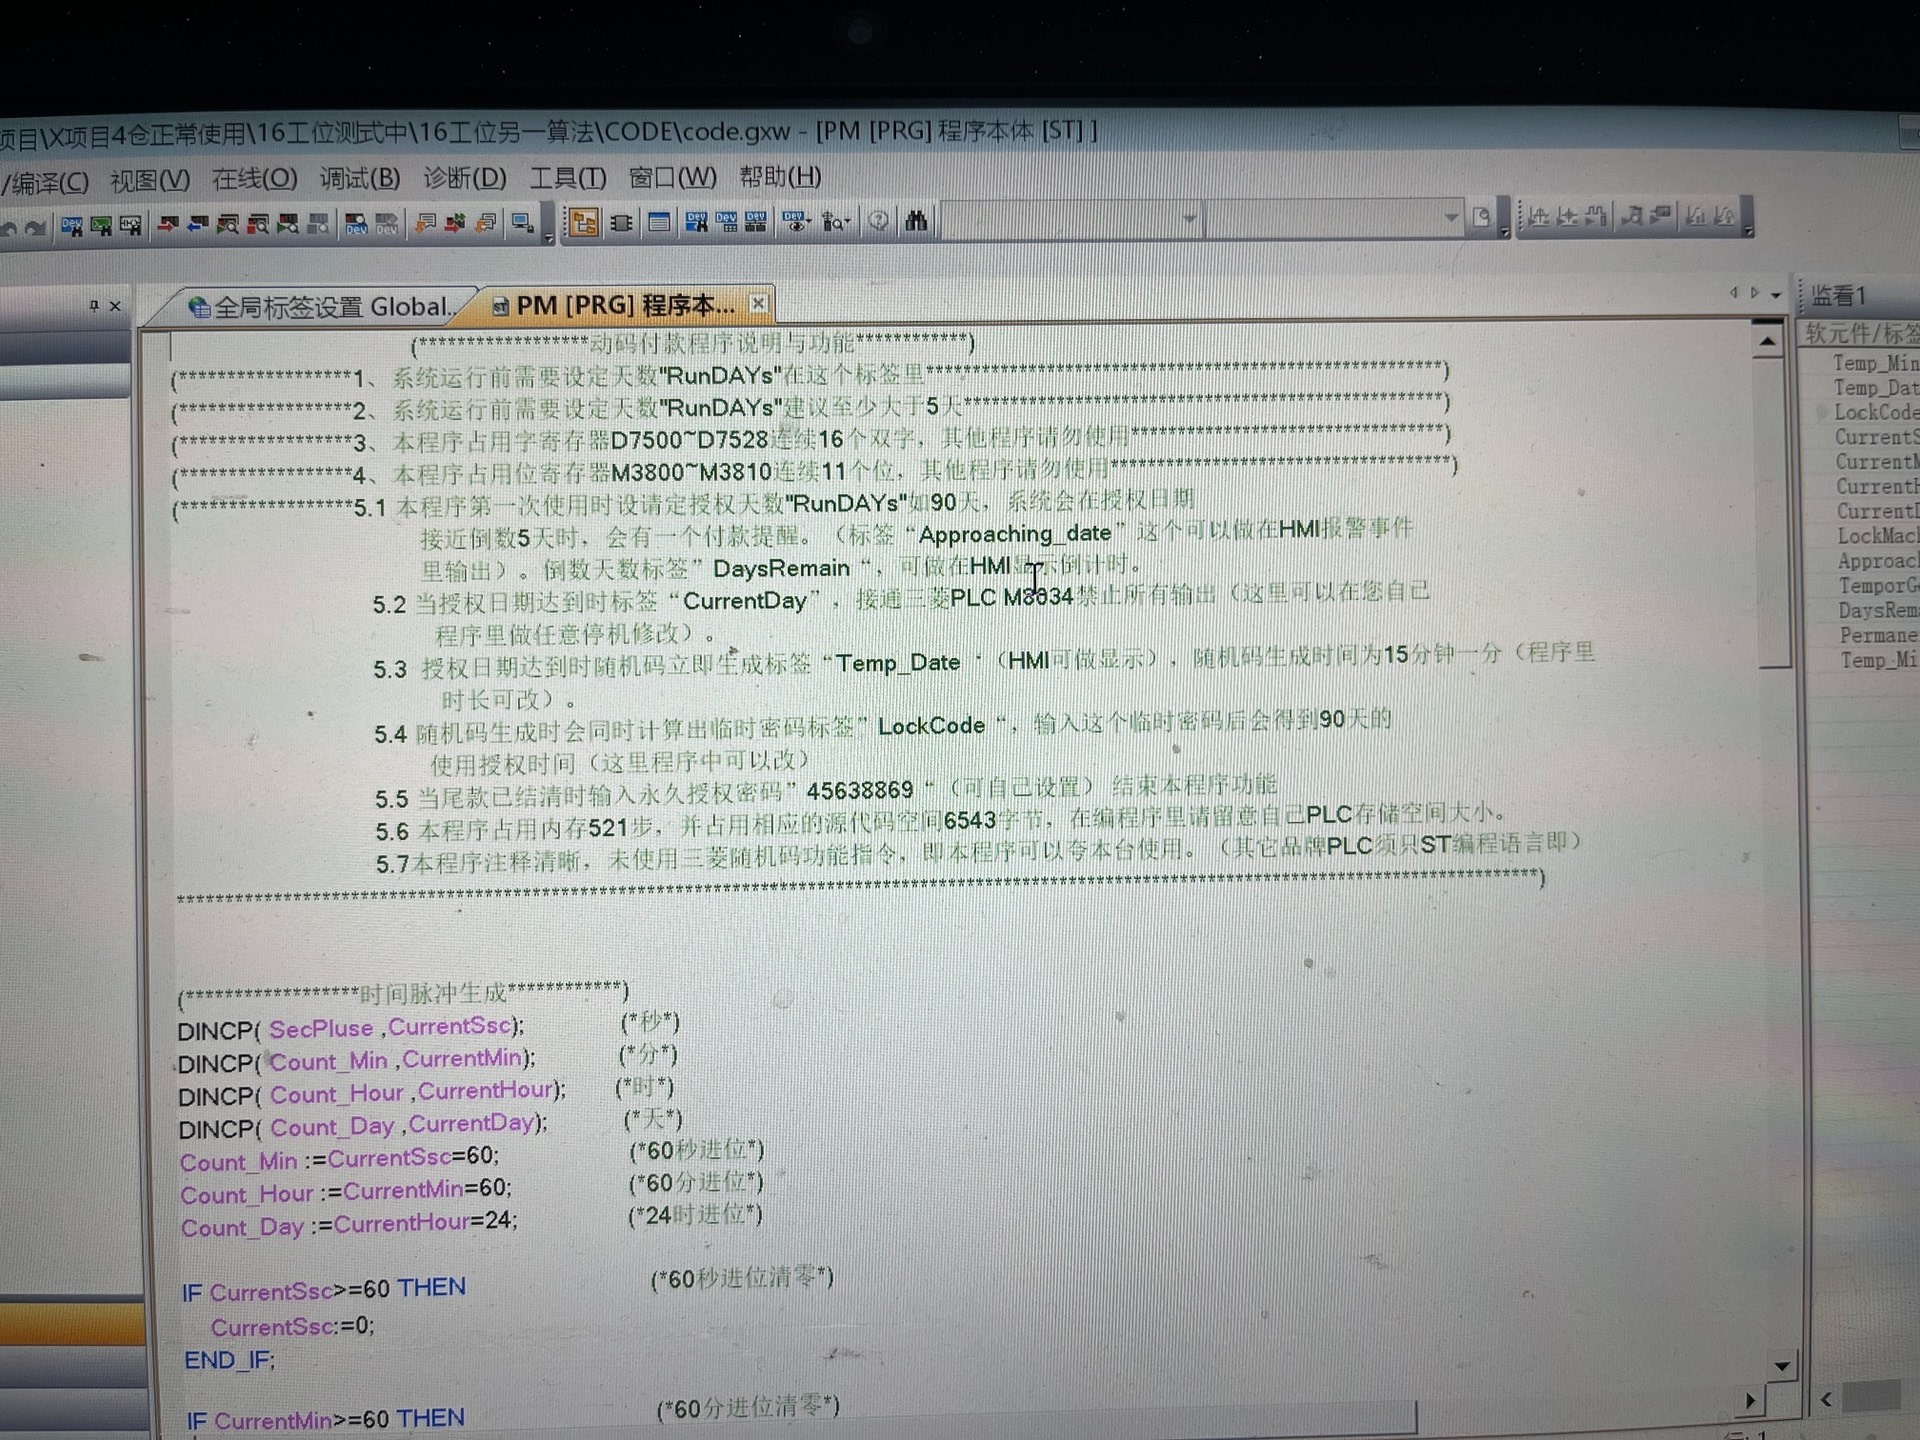This screenshot has height=1440, width=1920.
Task: Unpin the left navigation panel
Action: pos(94,306)
